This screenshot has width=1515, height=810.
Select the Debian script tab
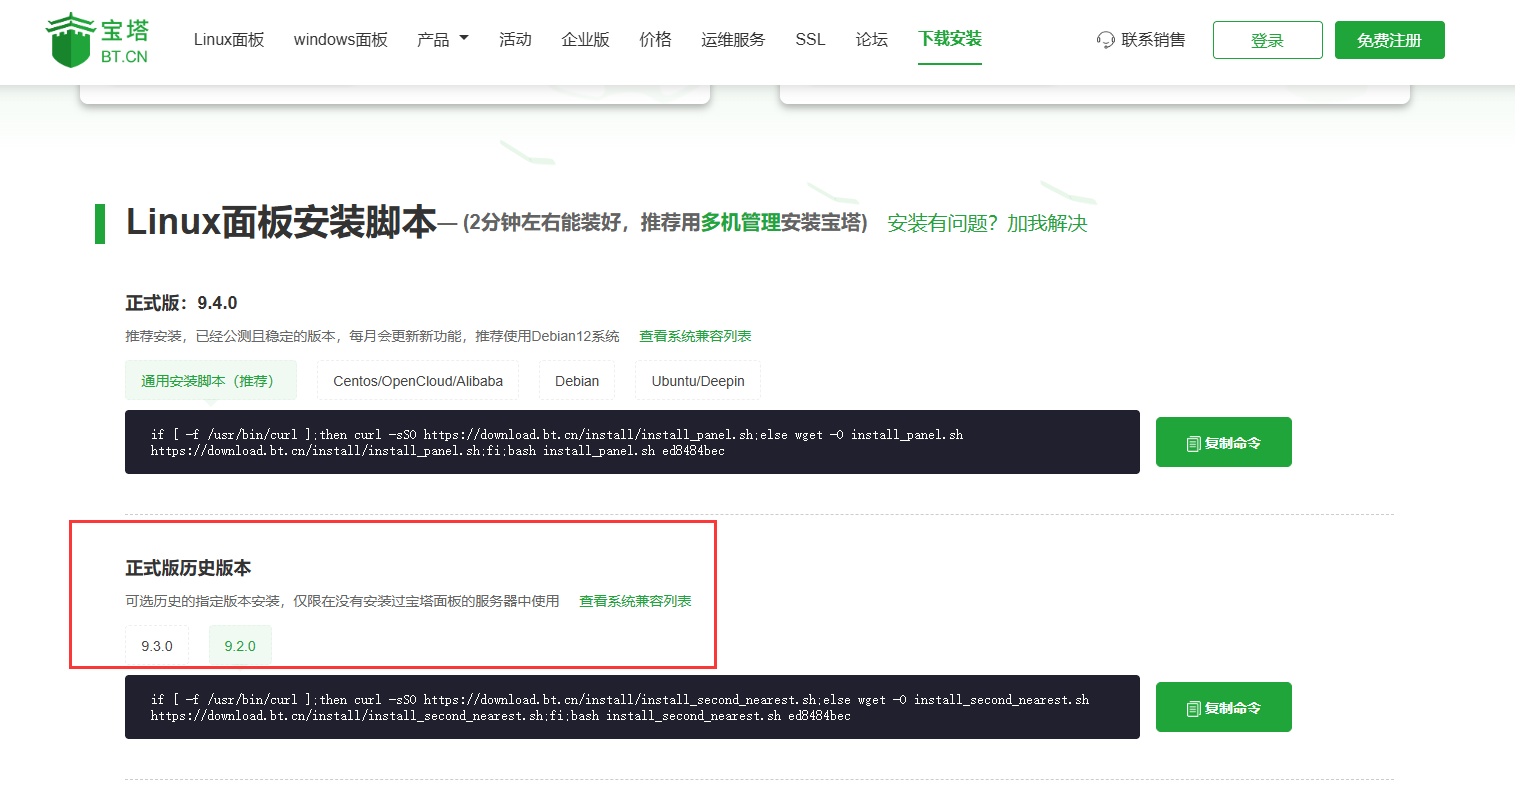click(x=577, y=381)
